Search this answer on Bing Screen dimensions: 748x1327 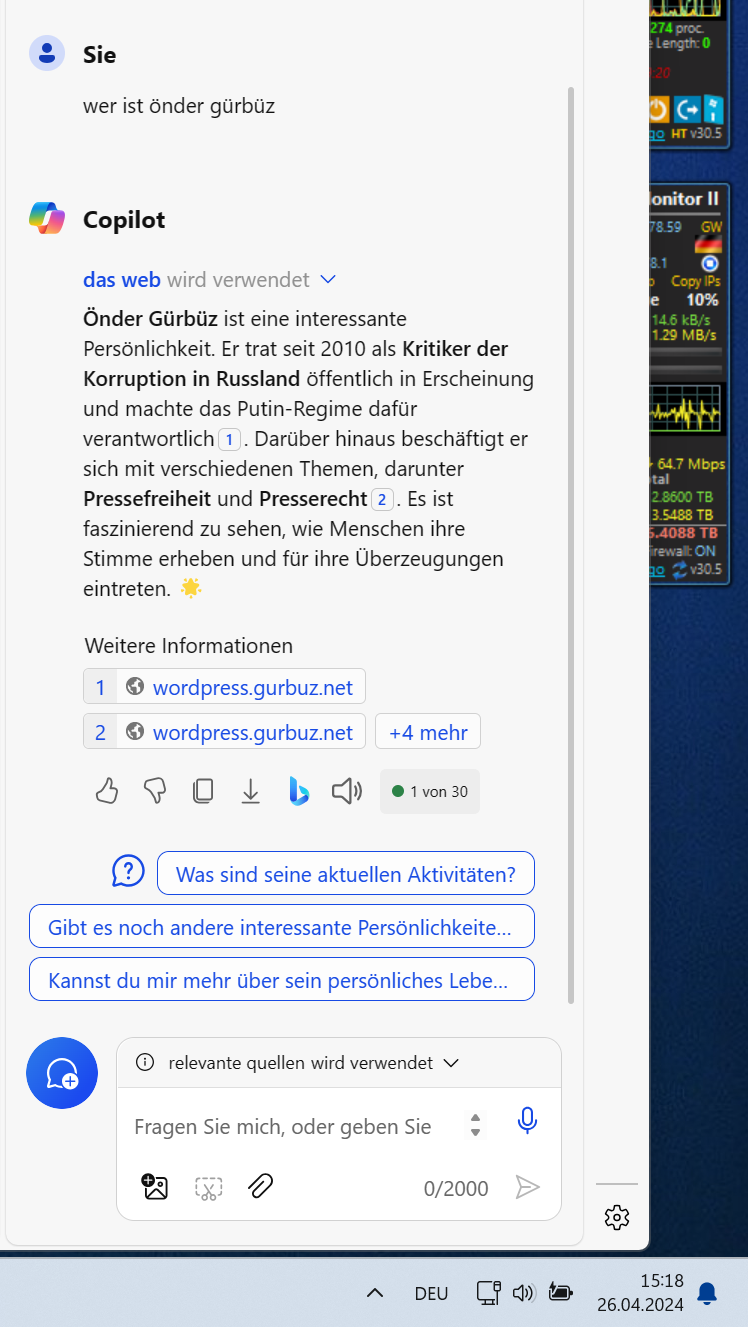[298, 791]
